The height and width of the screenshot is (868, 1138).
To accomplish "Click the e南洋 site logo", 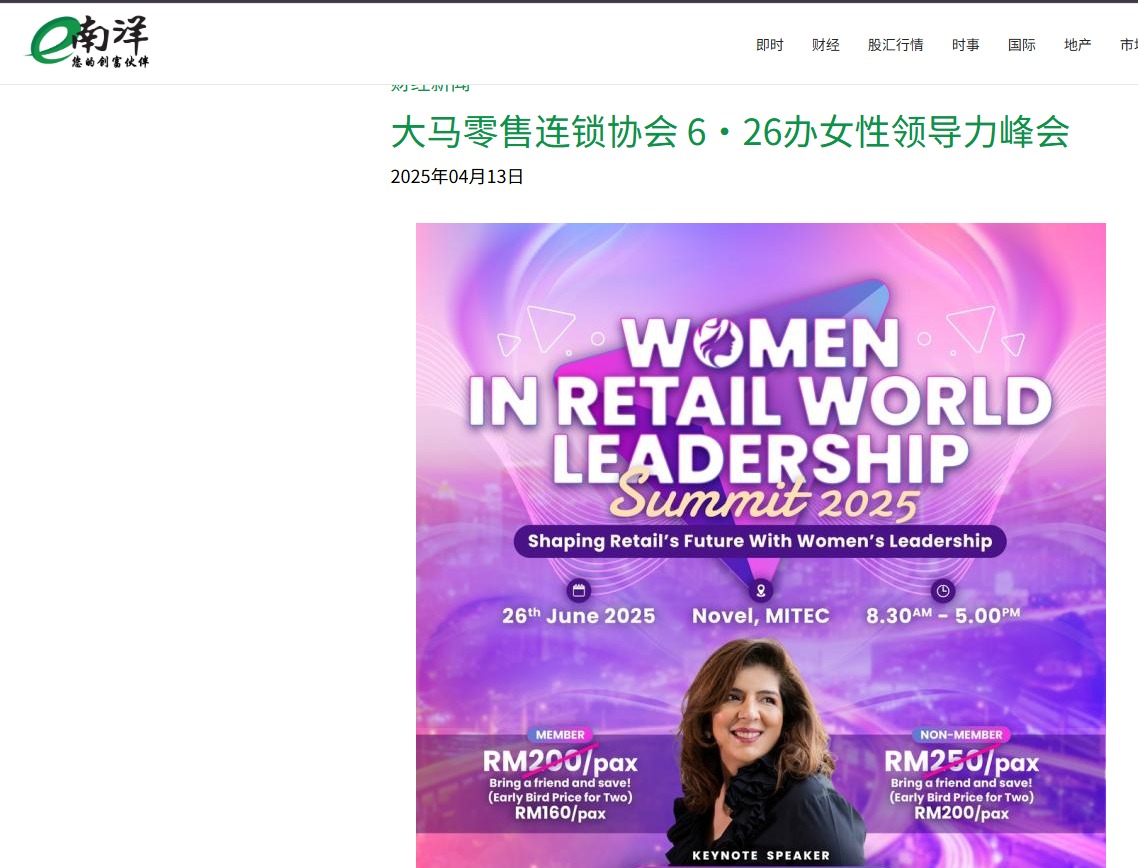I will (x=88, y=44).
